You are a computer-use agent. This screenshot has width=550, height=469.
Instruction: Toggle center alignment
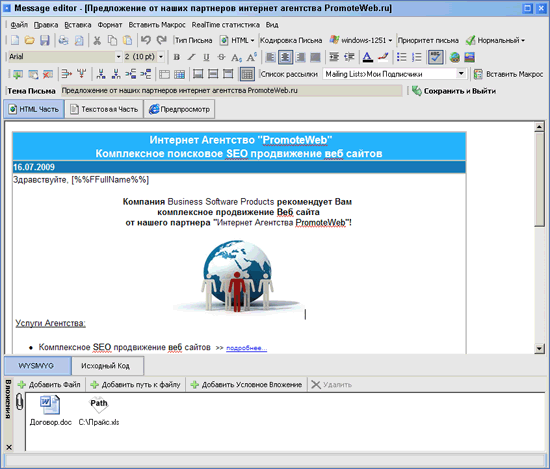click(x=285, y=57)
